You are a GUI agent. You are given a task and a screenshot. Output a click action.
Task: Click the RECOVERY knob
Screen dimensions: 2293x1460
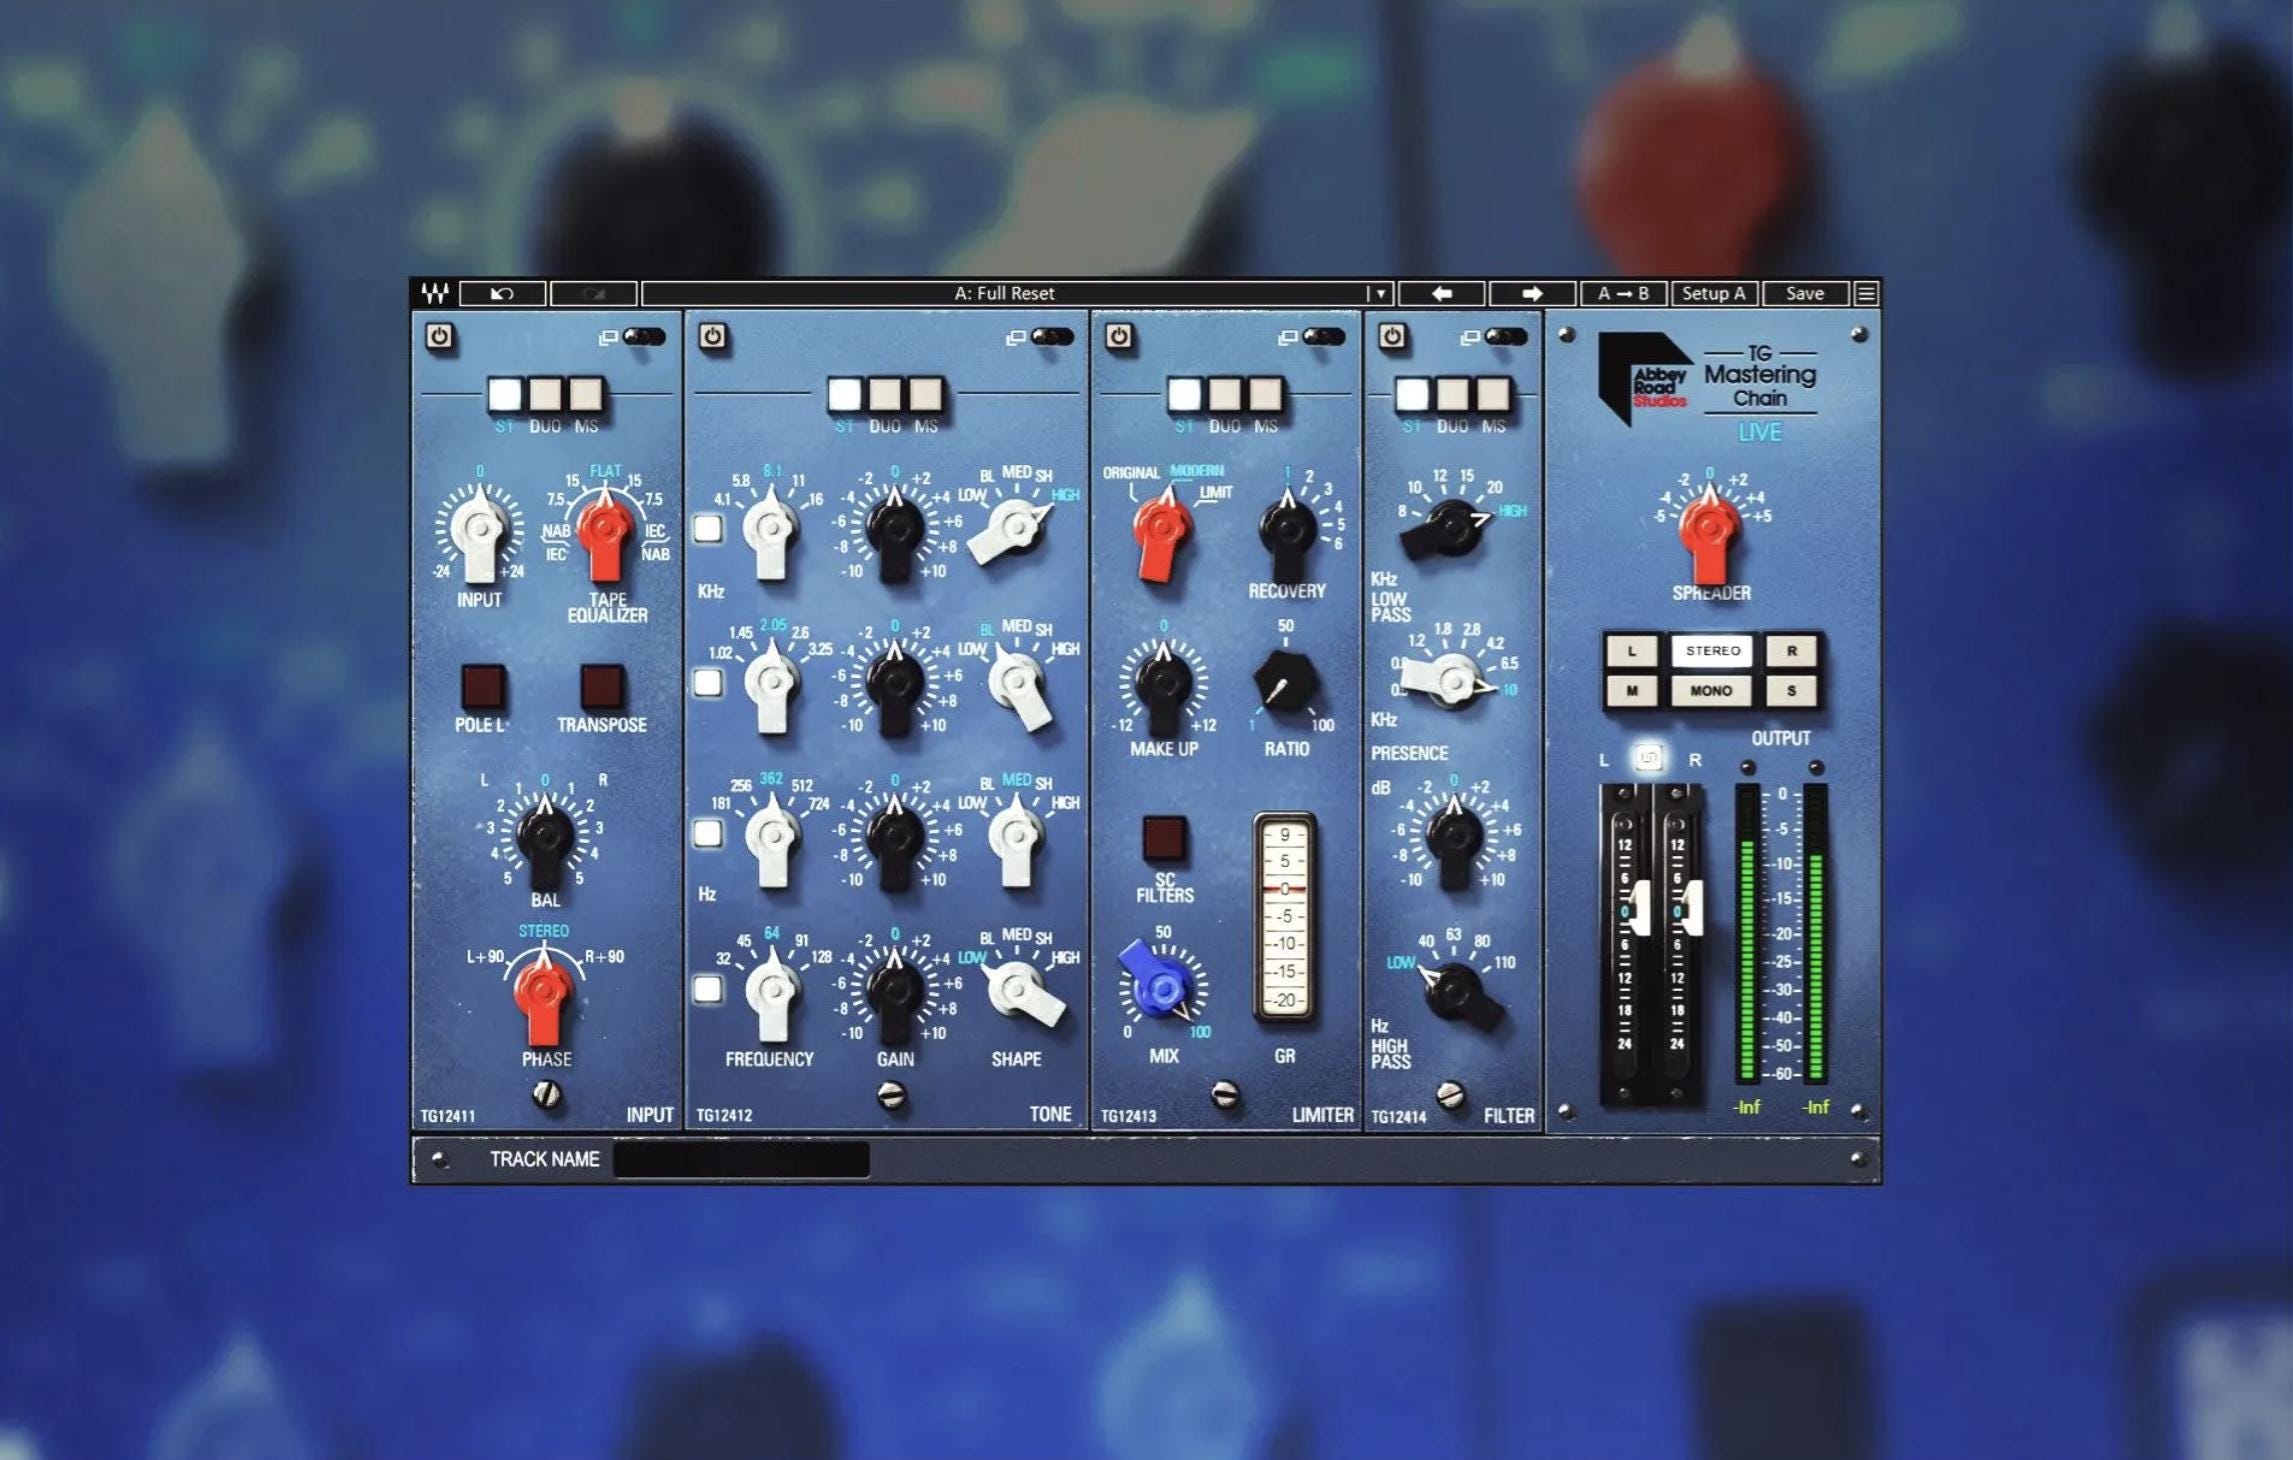click(x=1288, y=530)
